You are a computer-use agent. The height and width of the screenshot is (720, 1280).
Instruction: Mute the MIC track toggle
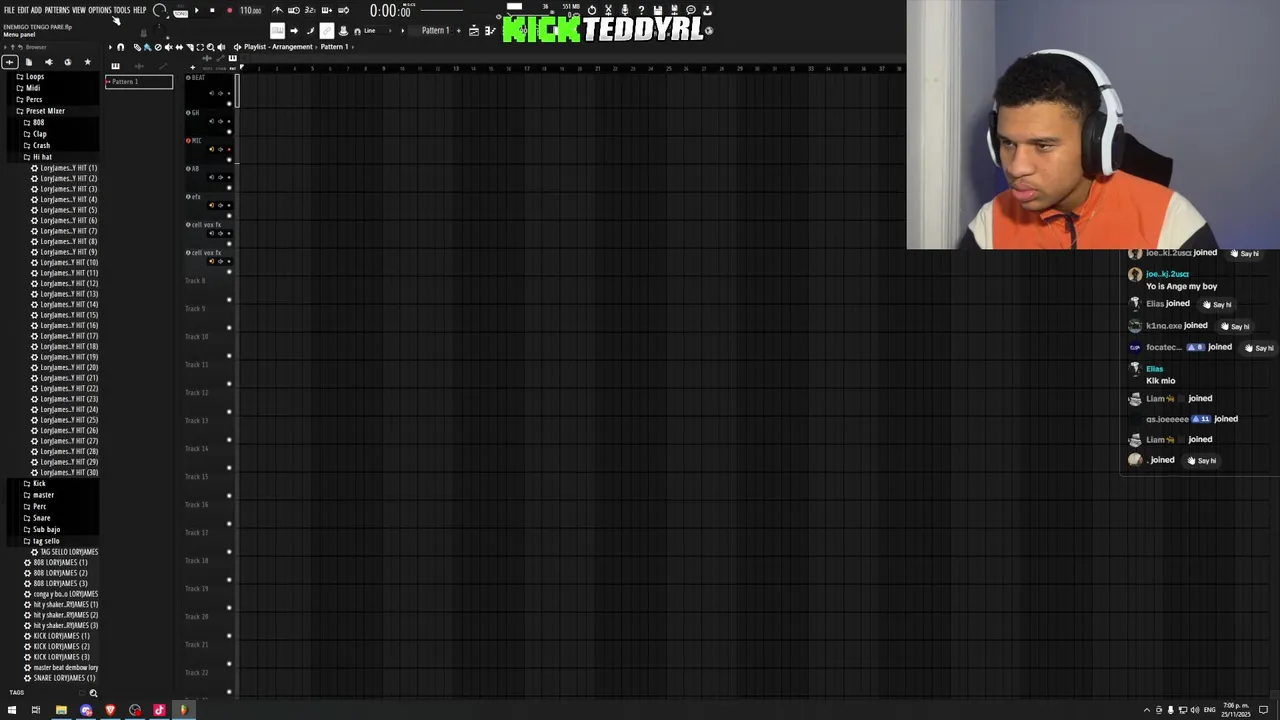pos(228,158)
